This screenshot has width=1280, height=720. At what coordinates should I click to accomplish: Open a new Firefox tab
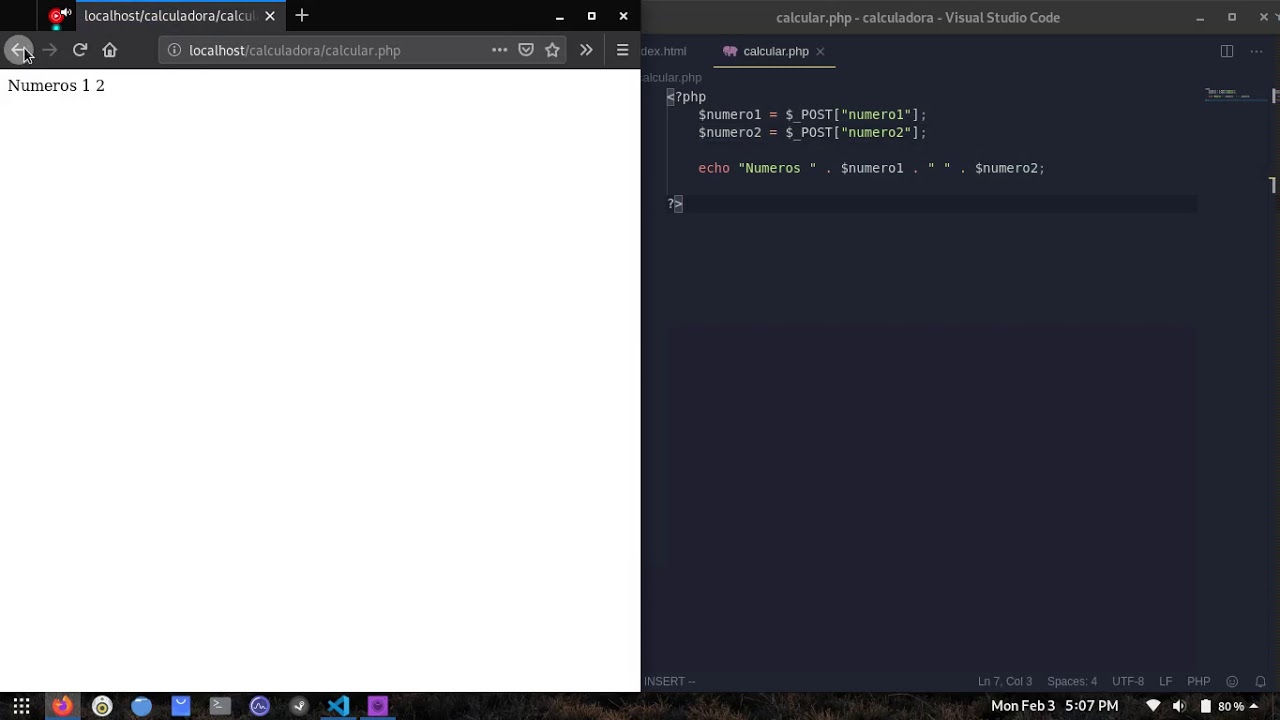coord(302,16)
